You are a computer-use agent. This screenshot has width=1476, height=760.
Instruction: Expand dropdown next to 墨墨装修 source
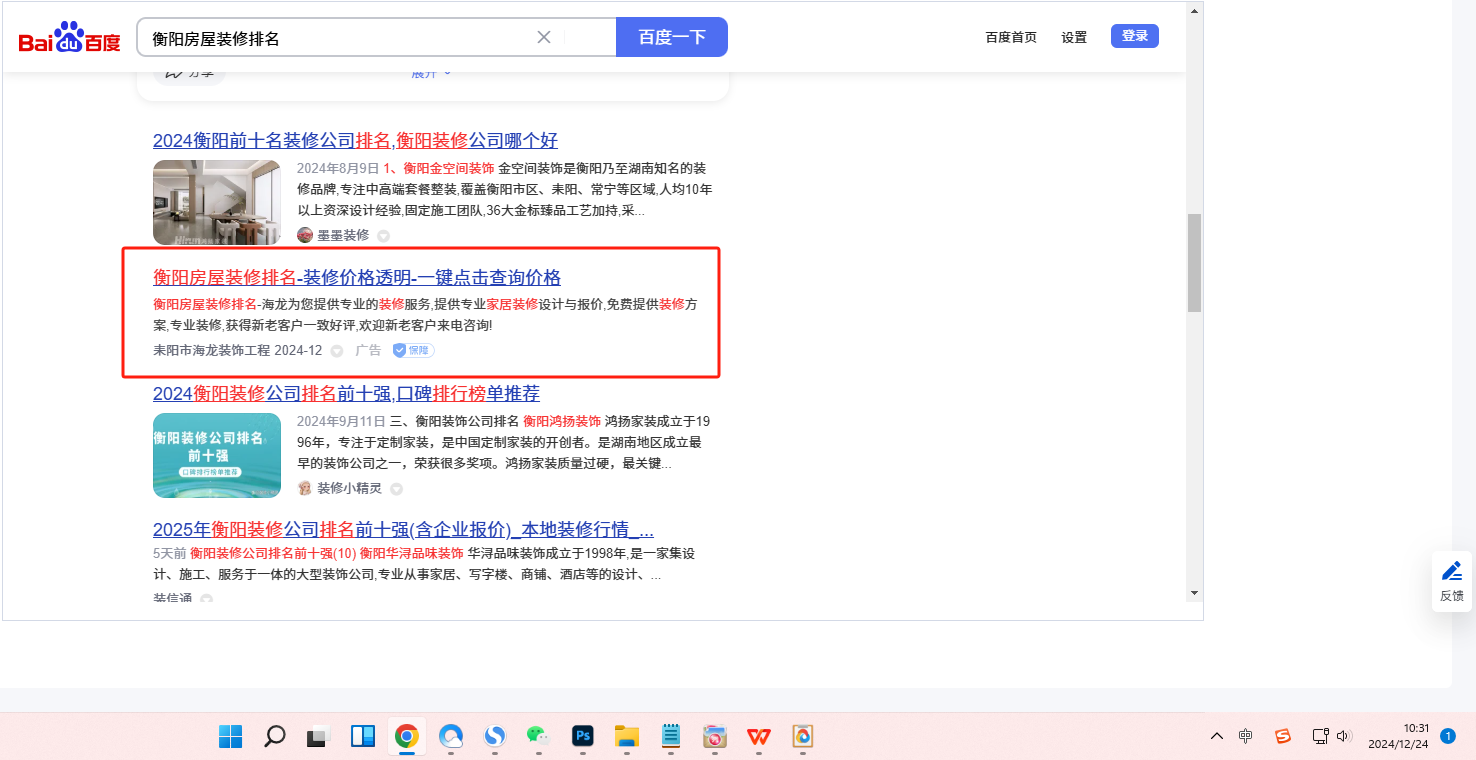[383, 236]
